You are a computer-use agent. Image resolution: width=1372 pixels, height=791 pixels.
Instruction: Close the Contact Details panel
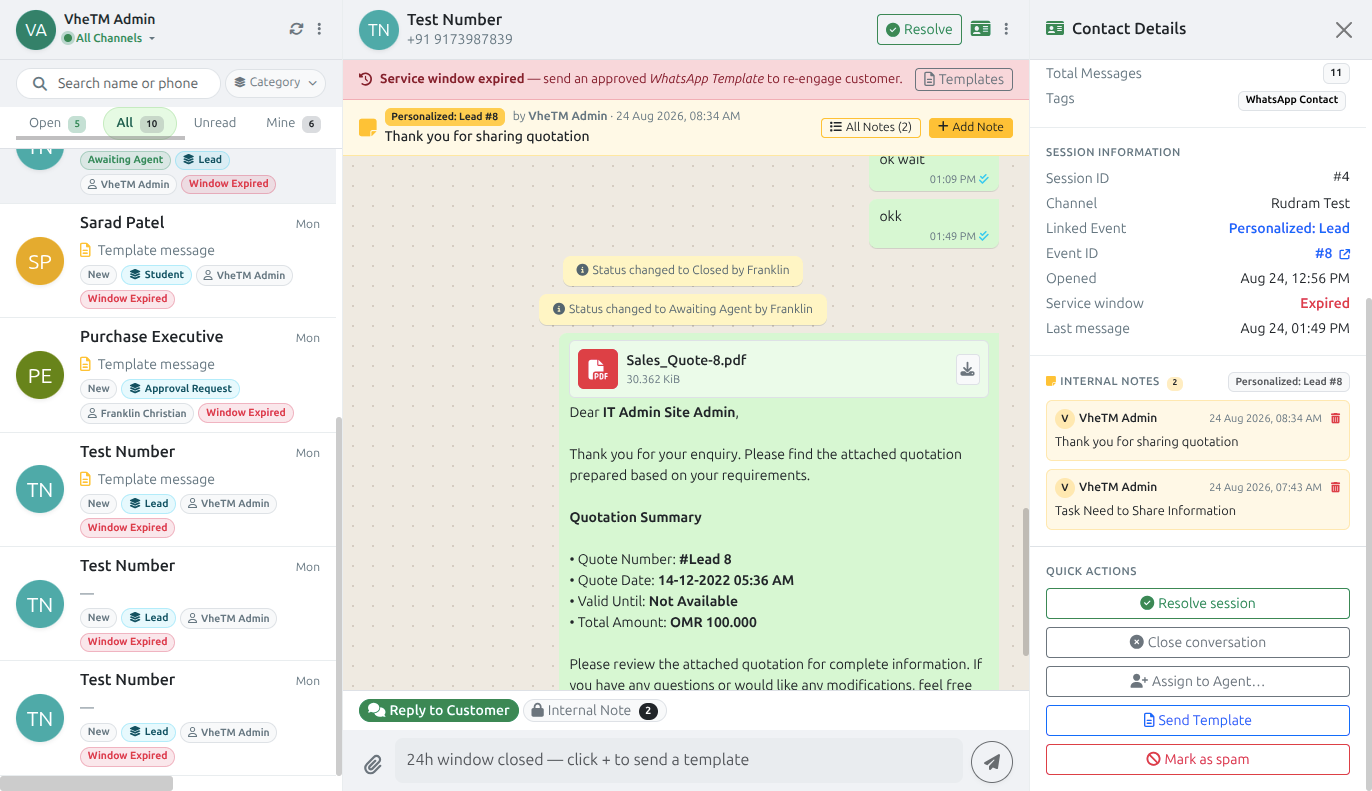1344,30
